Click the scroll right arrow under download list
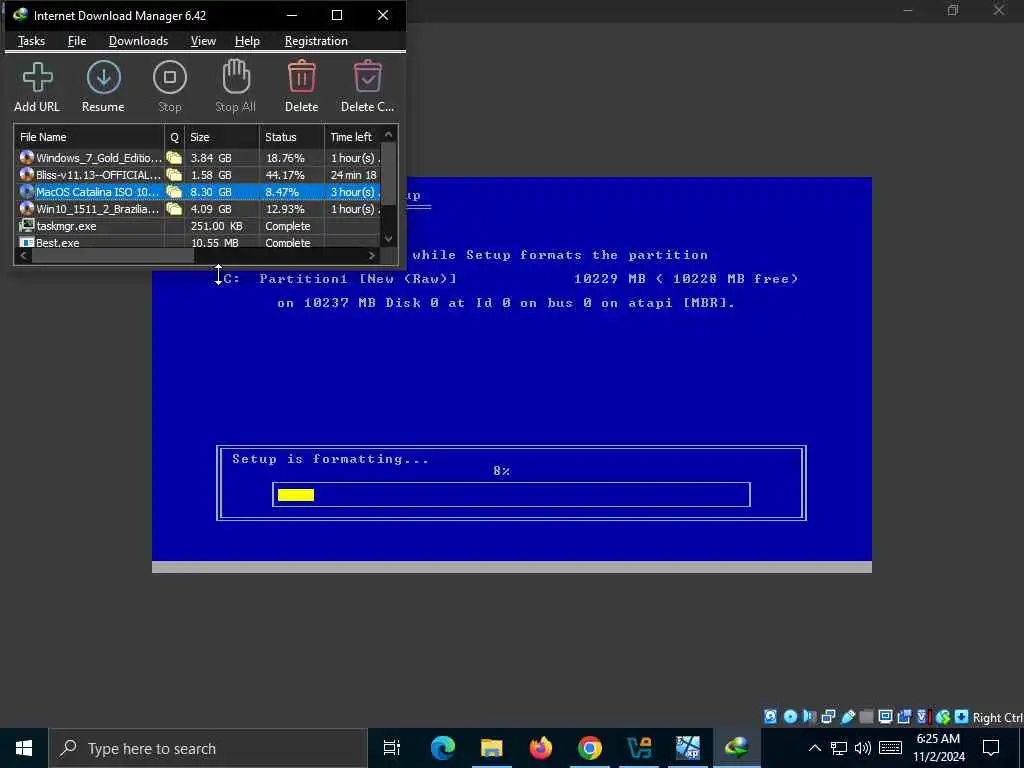Viewport: 1024px width, 768px height. [x=372, y=255]
